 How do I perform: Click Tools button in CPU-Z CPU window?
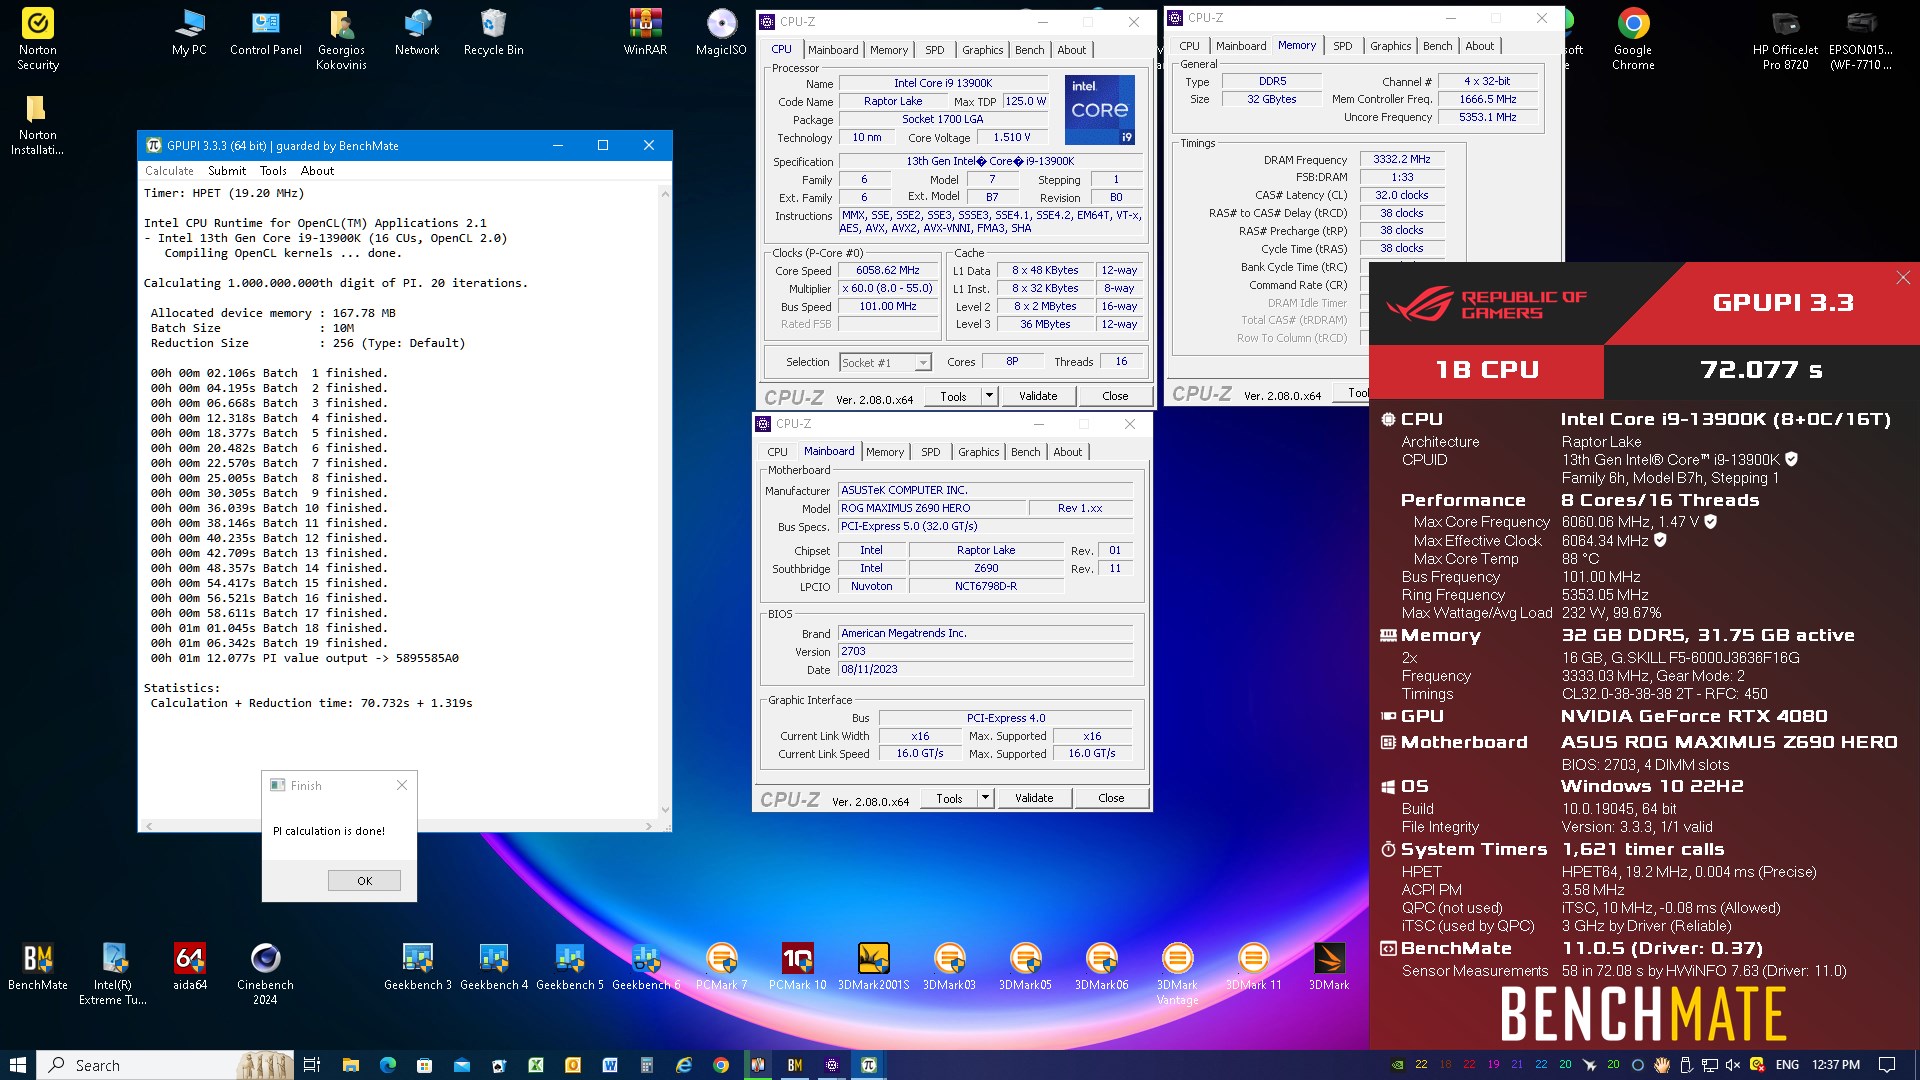coord(953,396)
